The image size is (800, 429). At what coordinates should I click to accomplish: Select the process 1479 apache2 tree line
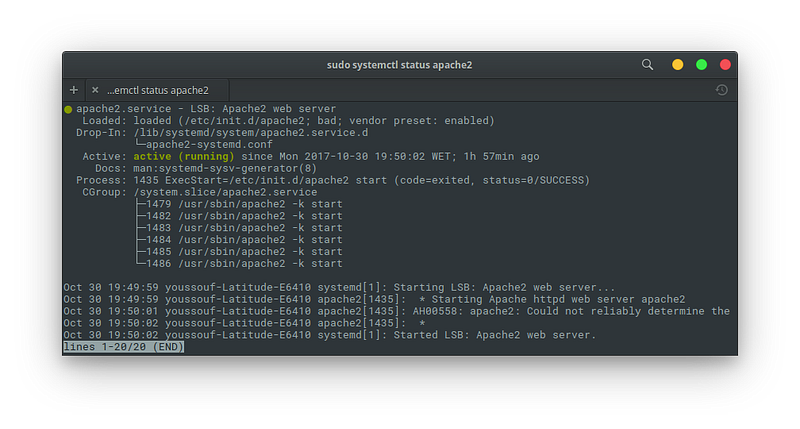pos(241,204)
